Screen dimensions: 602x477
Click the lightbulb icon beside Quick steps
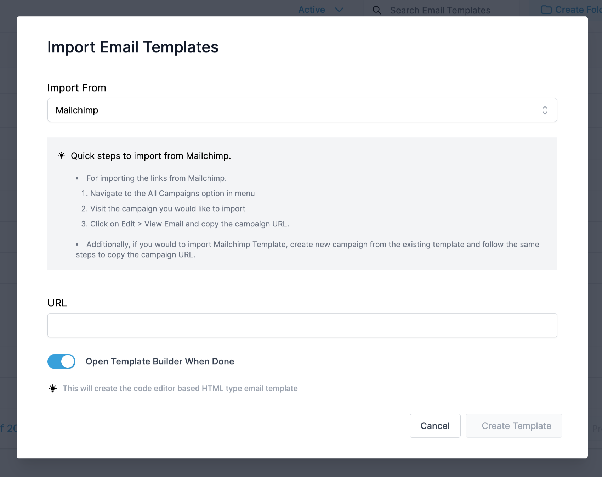(61, 156)
